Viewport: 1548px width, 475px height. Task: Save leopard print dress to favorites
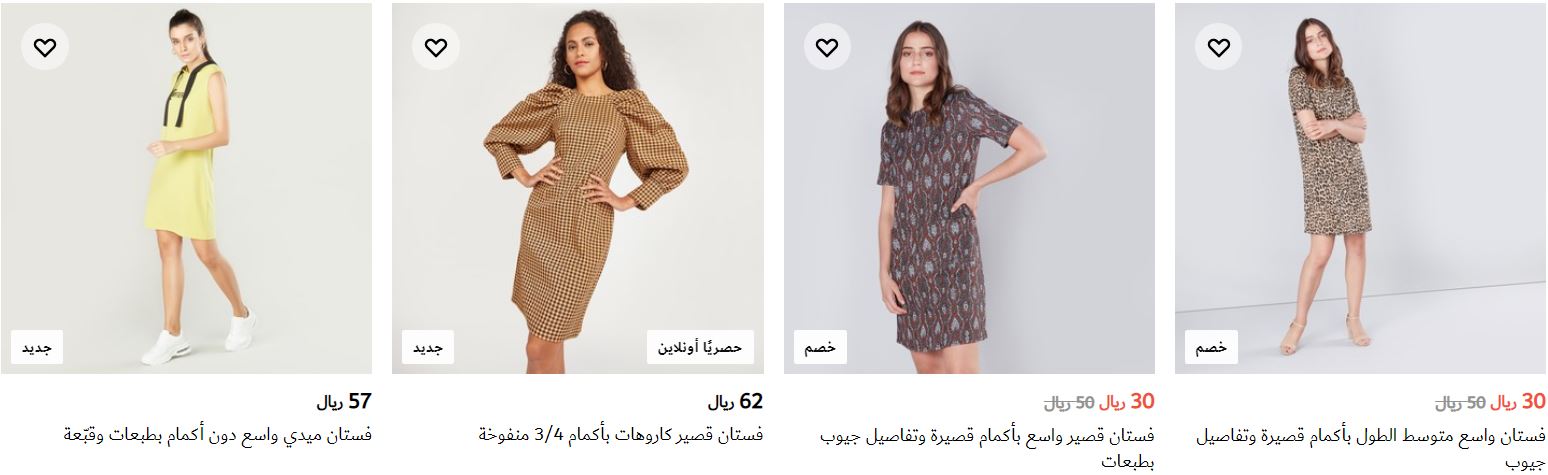pos(1218,47)
